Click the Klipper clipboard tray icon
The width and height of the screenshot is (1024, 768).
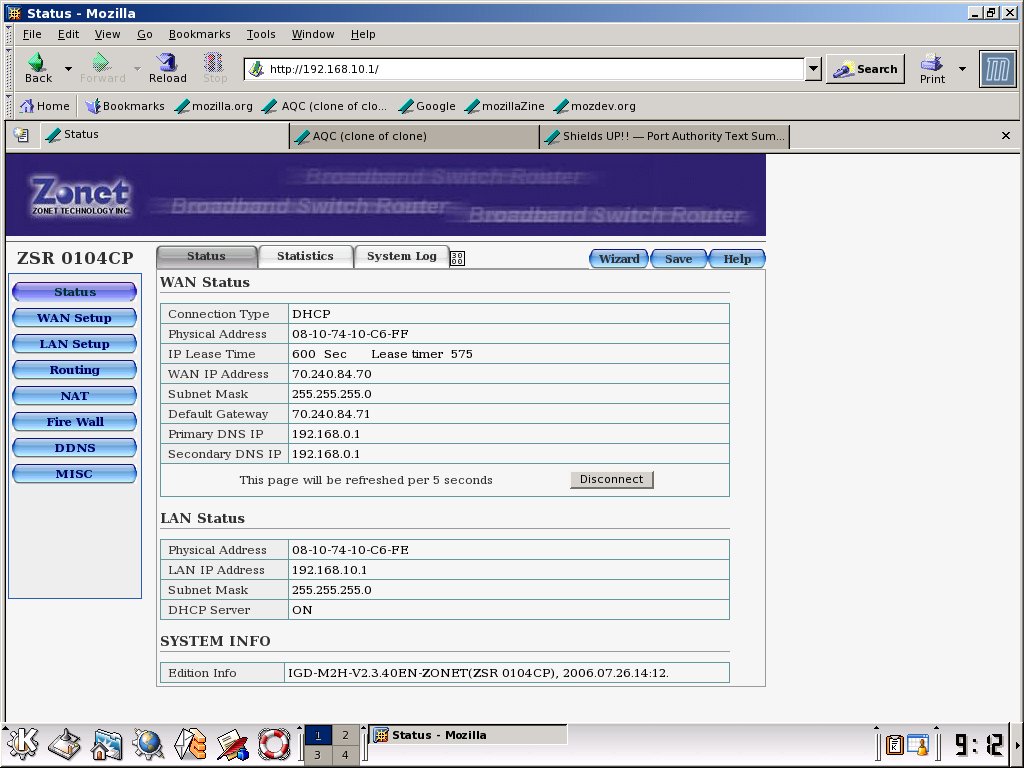tap(895, 744)
